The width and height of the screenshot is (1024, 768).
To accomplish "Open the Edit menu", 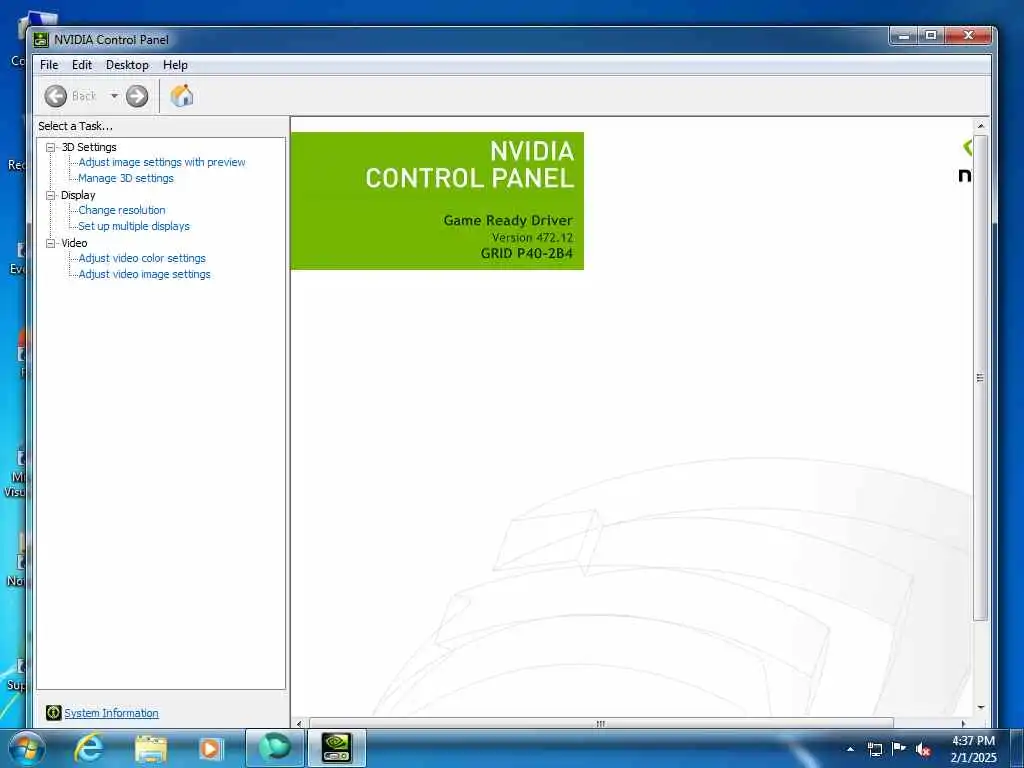I will [x=82, y=65].
